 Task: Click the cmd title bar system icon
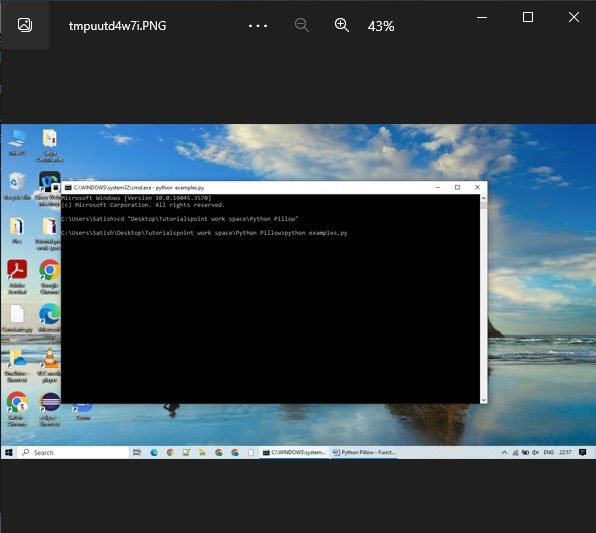[x=68, y=187]
